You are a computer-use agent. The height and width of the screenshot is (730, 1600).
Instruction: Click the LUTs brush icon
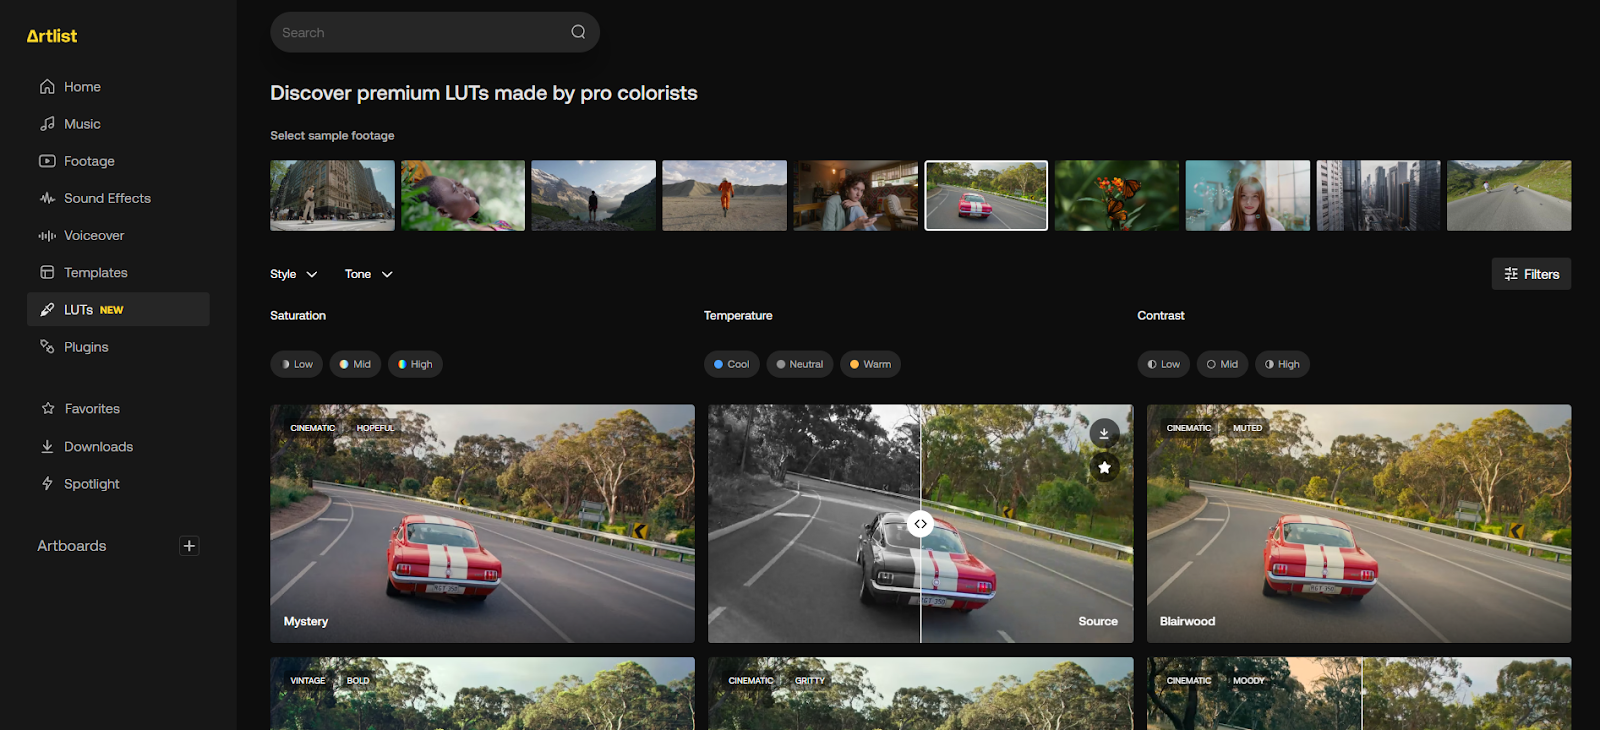click(47, 310)
